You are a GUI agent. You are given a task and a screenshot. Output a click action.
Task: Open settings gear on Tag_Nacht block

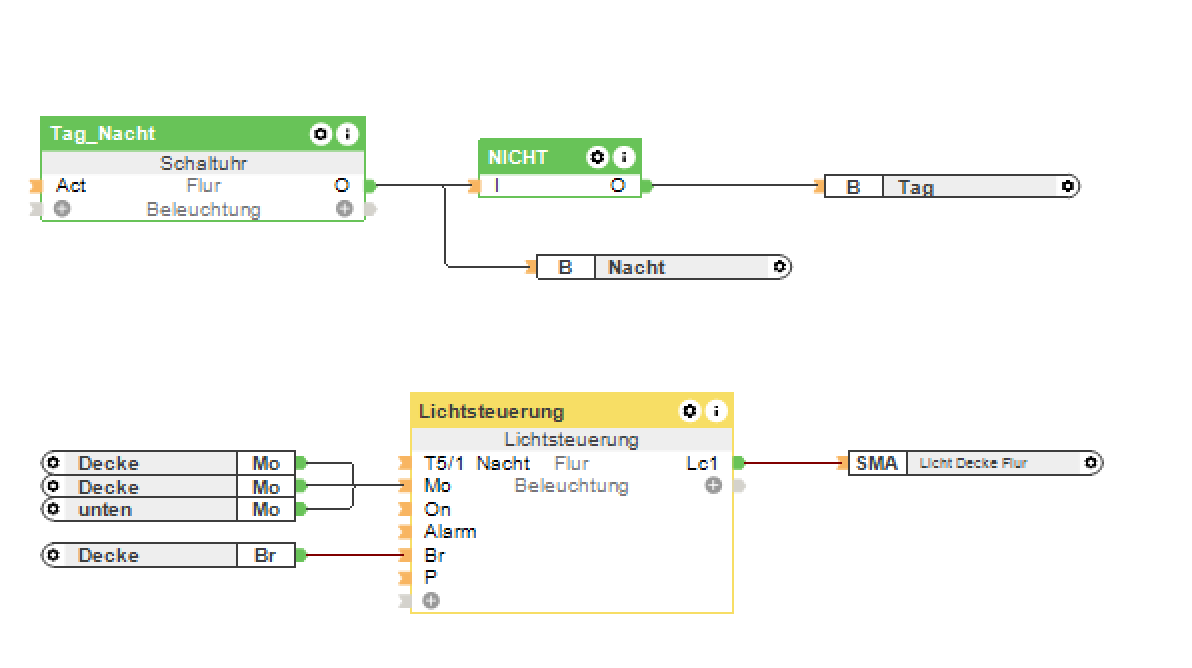point(321,135)
